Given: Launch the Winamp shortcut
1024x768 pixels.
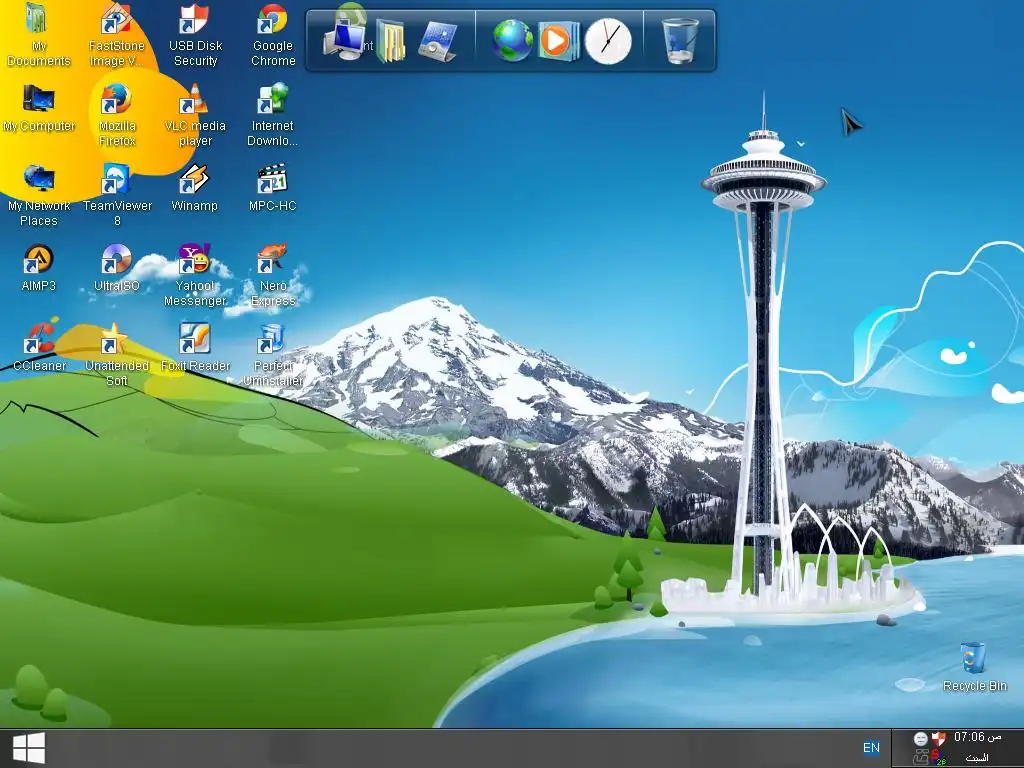Looking at the screenshot, I should (x=194, y=188).
